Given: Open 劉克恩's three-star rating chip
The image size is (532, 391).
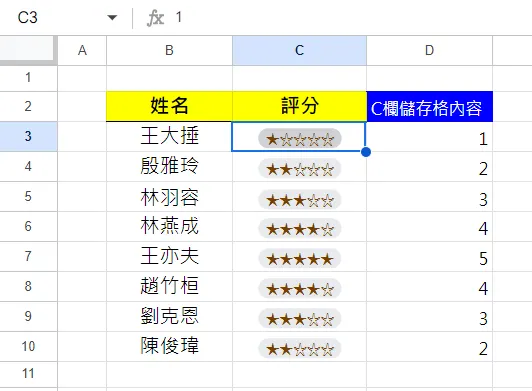Looking at the screenshot, I should (x=300, y=319).
